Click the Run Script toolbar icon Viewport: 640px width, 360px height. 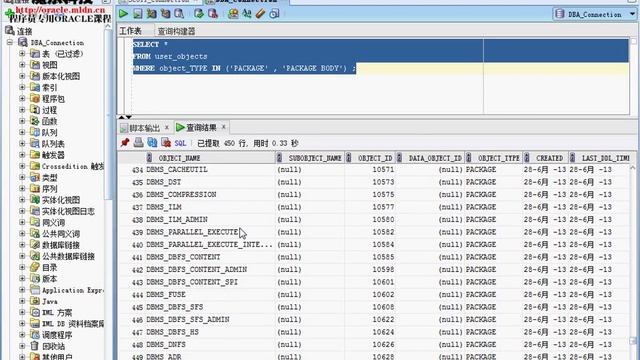click(x=138, y=14)
